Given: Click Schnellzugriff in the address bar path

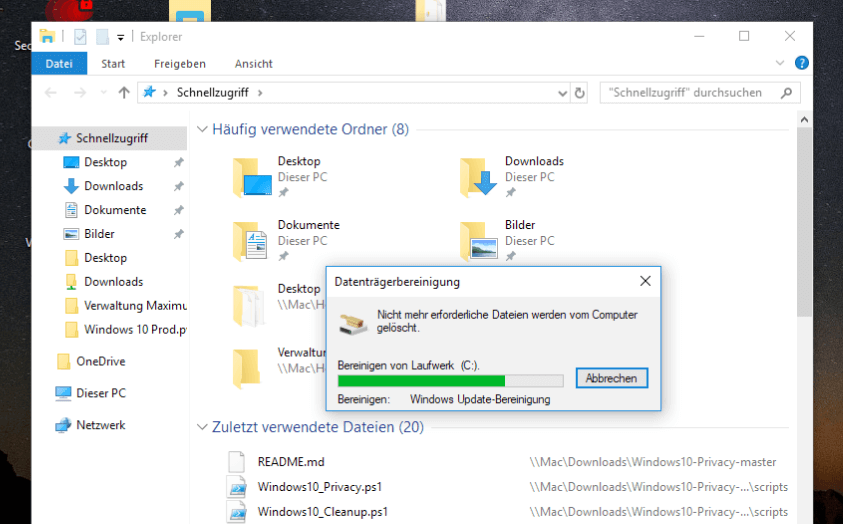Looking at the screenshot, I should coord(213,92).
